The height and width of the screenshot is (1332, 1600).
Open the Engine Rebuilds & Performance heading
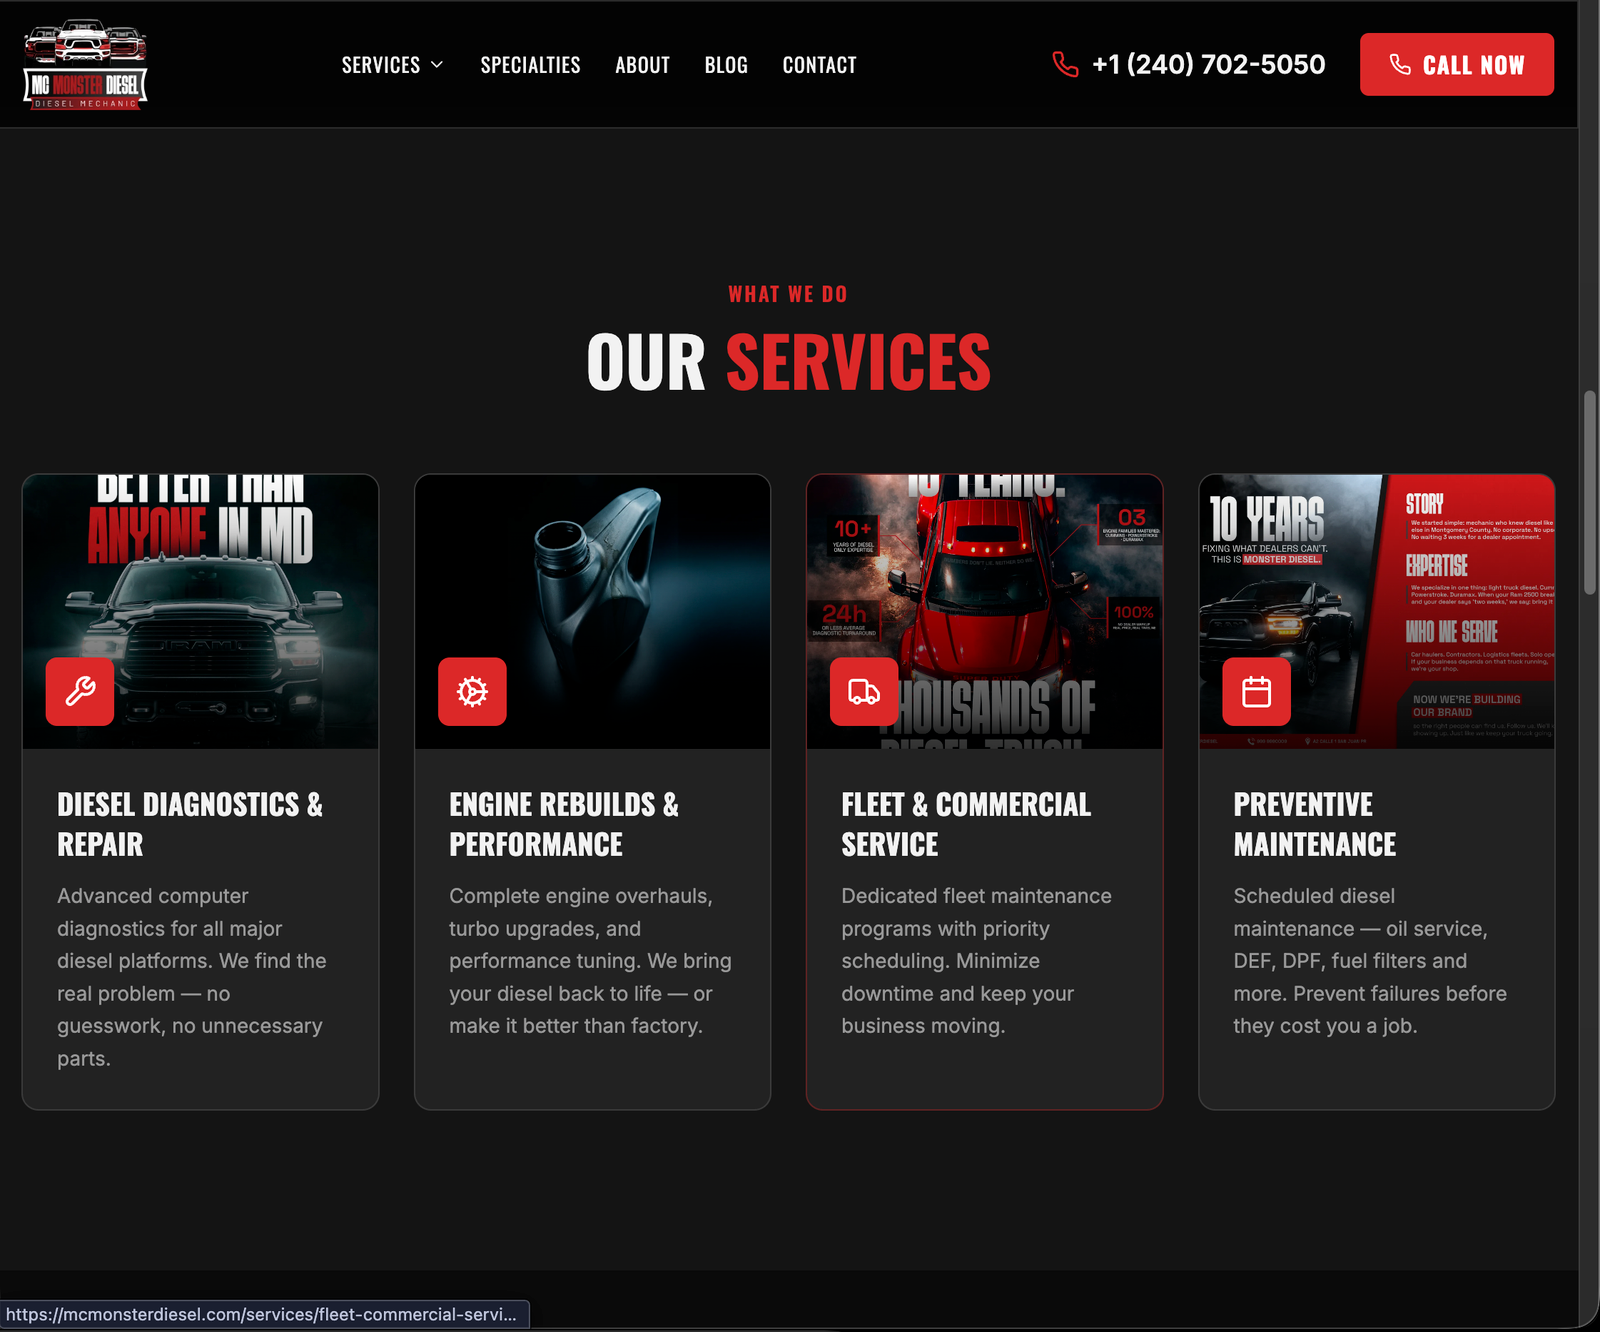[x=564, y=824]
